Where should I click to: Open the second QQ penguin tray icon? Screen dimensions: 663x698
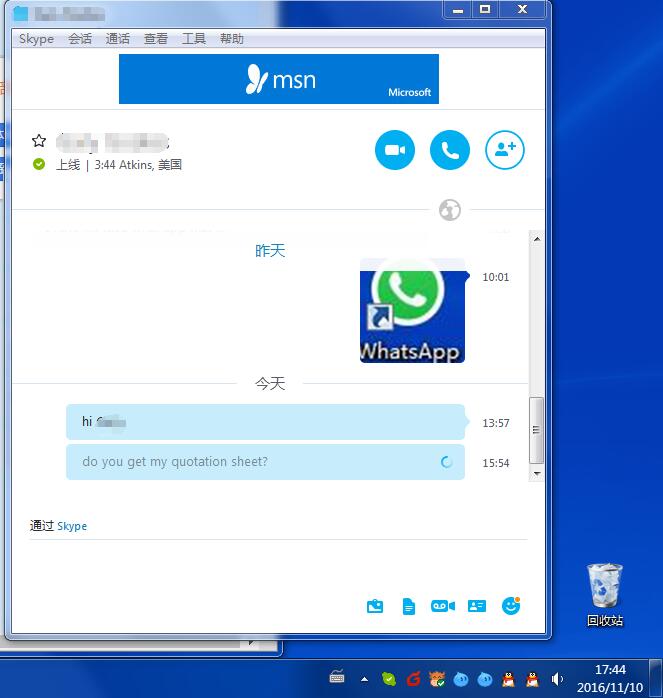(x=532, y=679)
